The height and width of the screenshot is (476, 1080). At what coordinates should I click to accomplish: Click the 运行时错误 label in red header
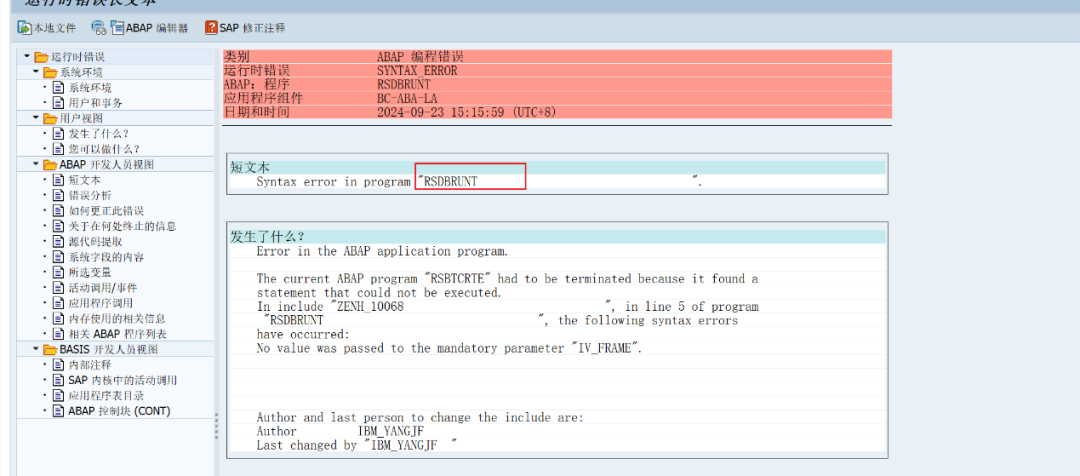point(256,70)
